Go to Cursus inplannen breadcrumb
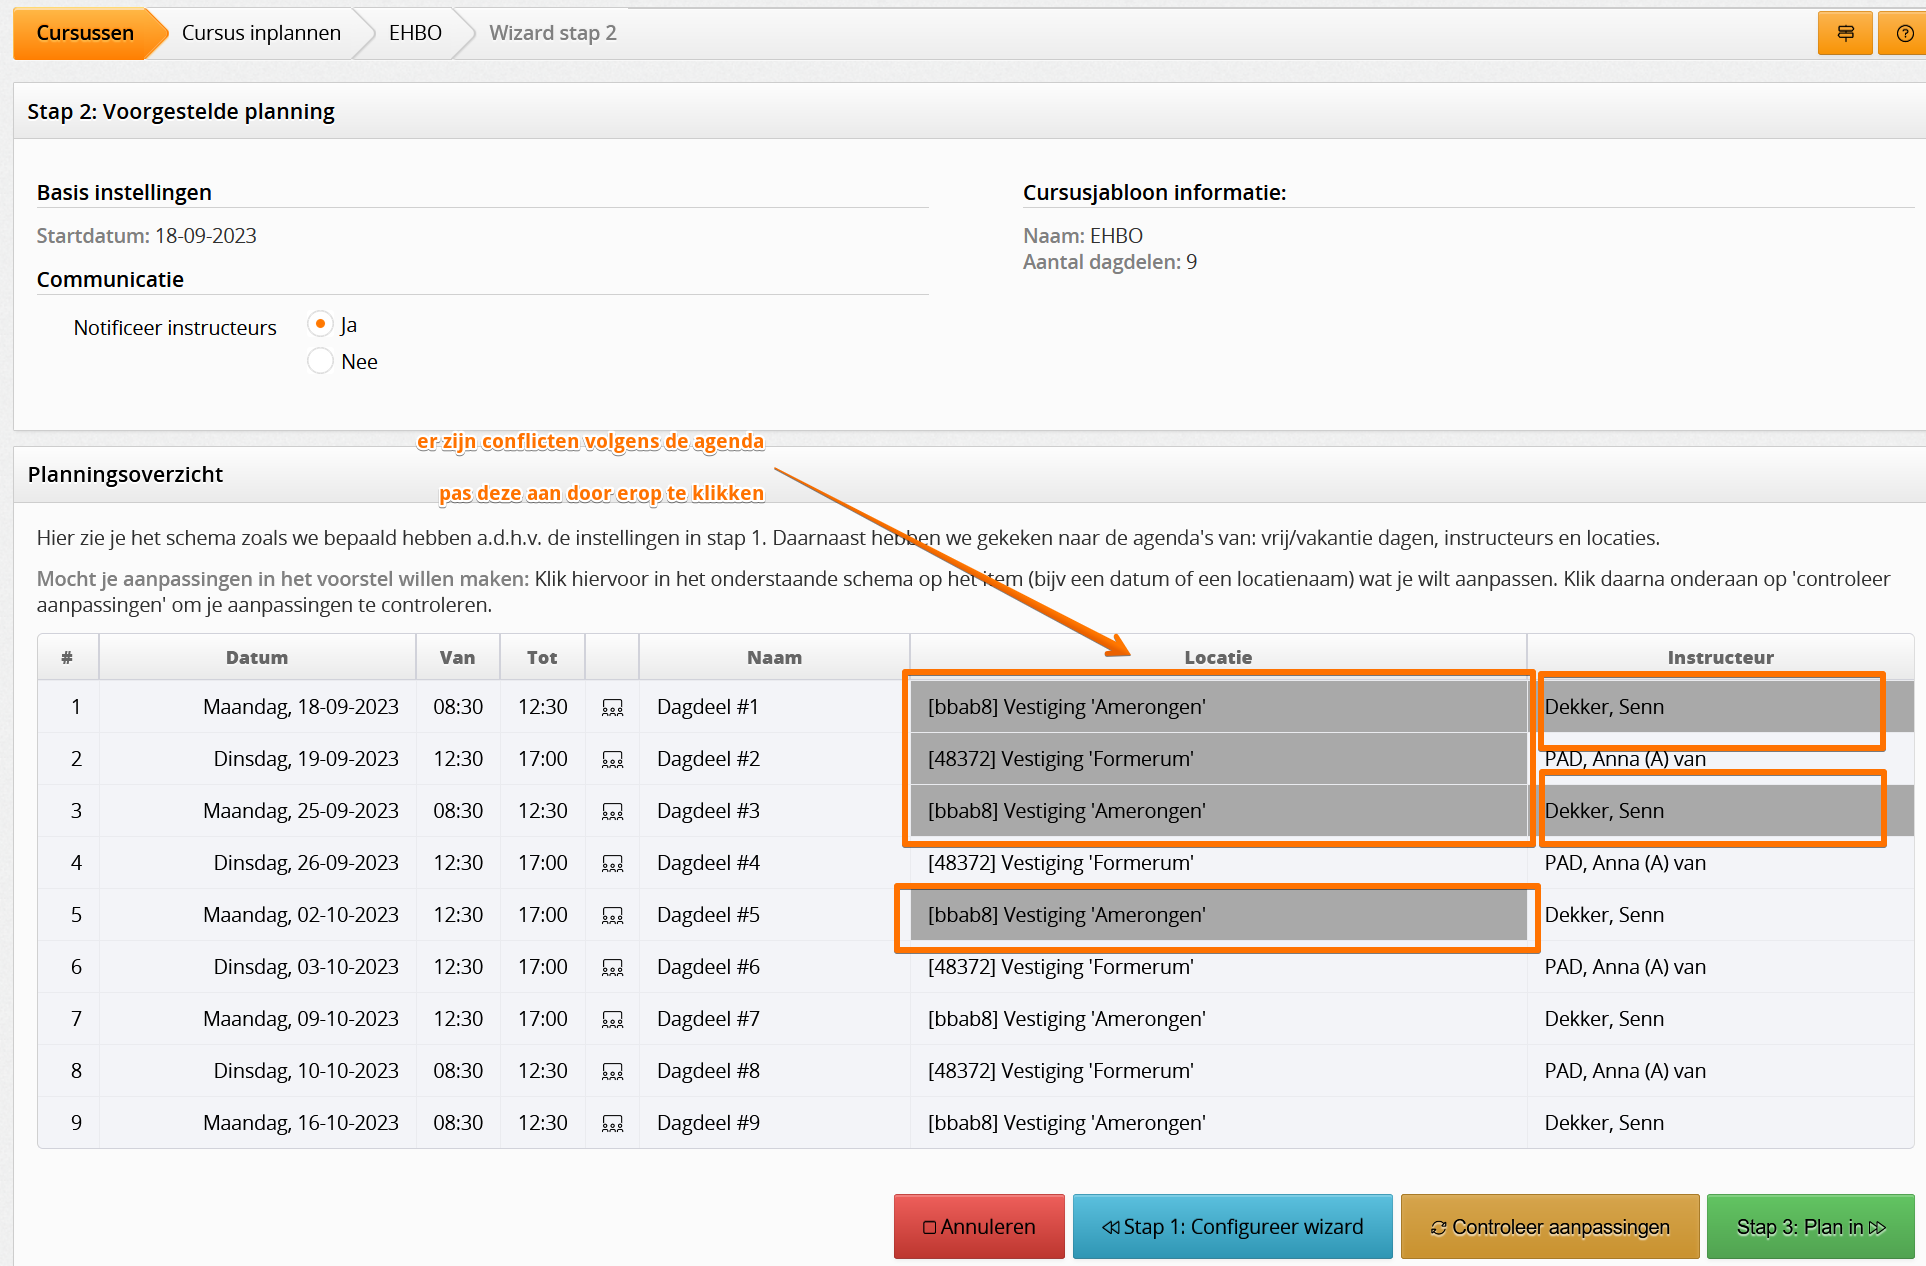The image size is (1926, 1266). point(261,33)
